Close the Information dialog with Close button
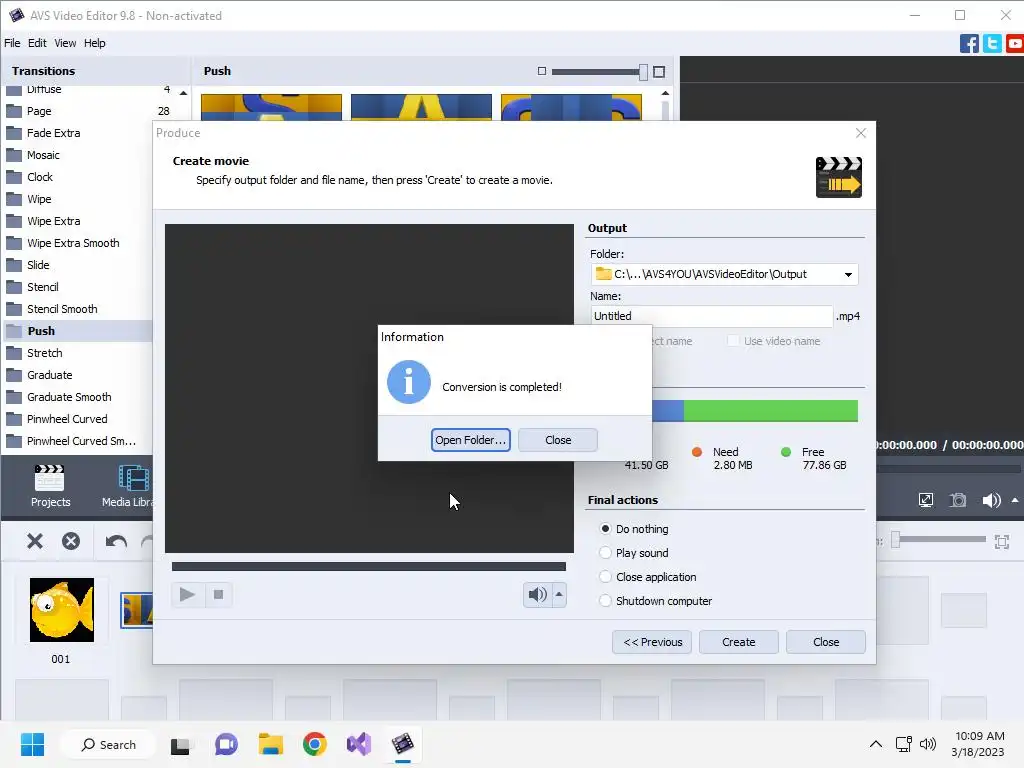Viewport: 1024px width, 768px height. [x=558, y=440]
